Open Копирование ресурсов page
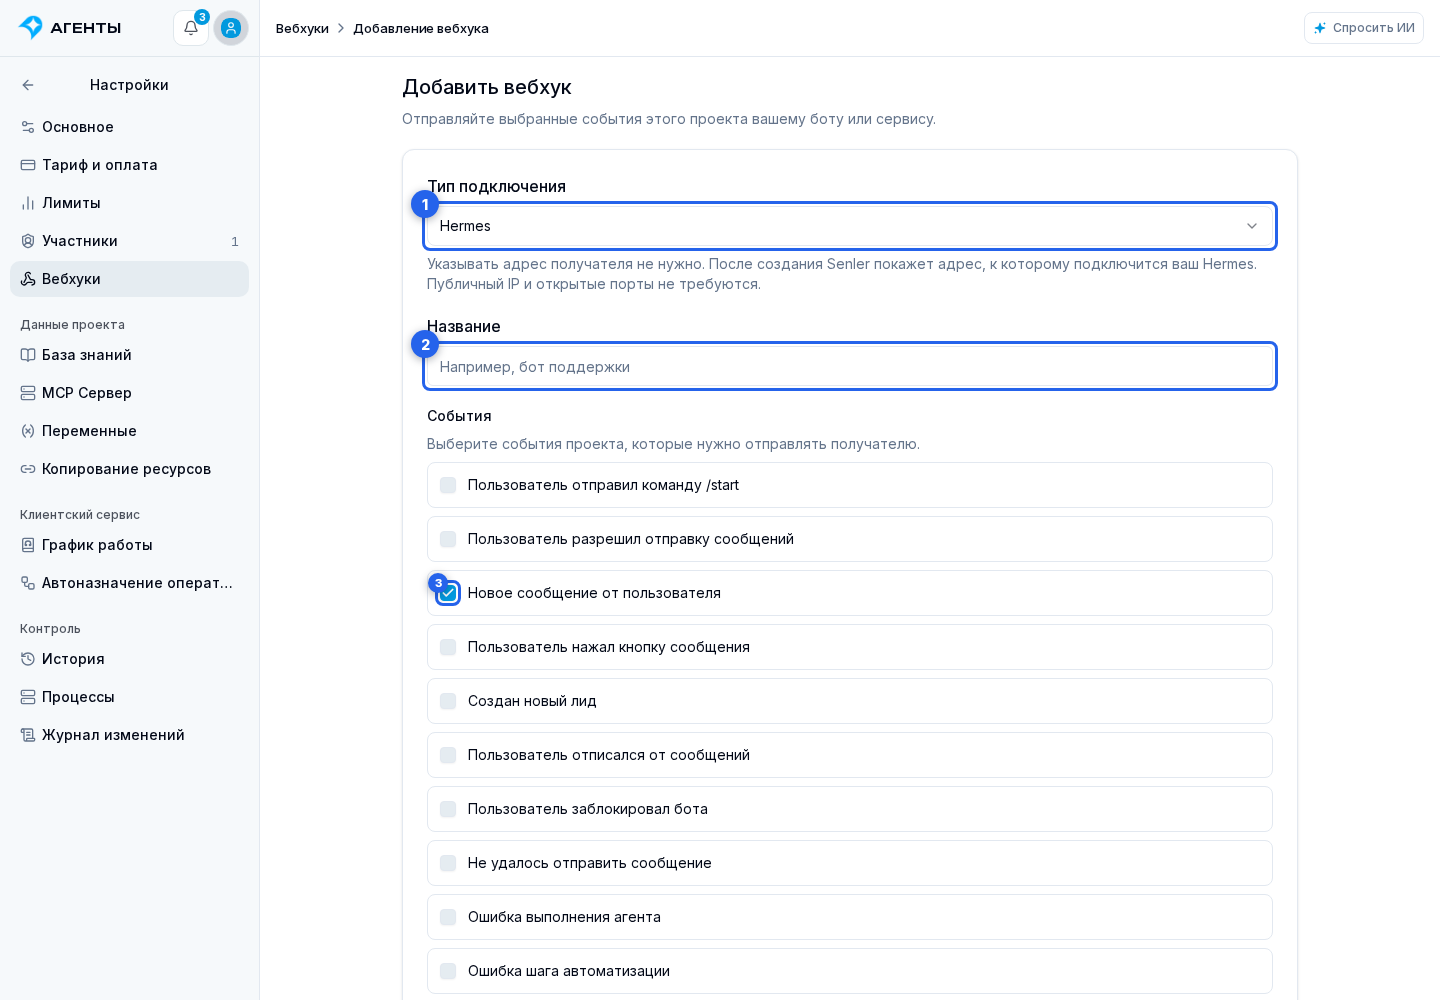Viewport: 1440px width, 1000px height. click(x=129, y=469)
